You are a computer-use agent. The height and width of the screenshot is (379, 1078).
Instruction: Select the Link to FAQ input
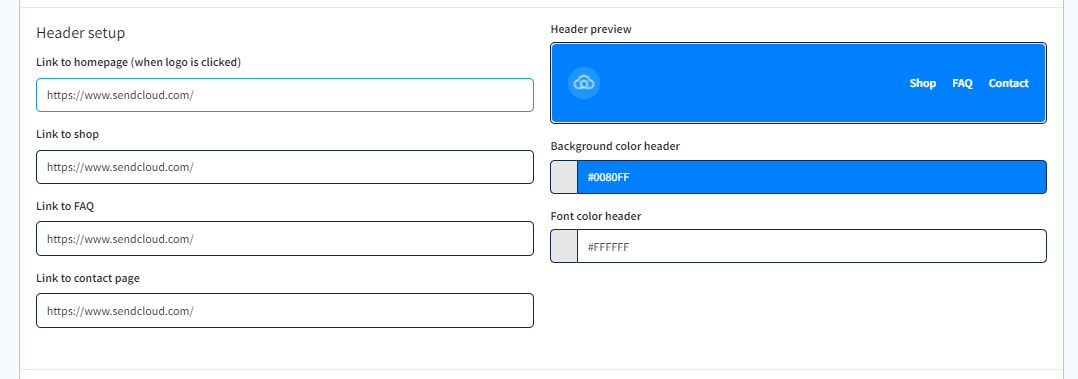coord(285,239)
